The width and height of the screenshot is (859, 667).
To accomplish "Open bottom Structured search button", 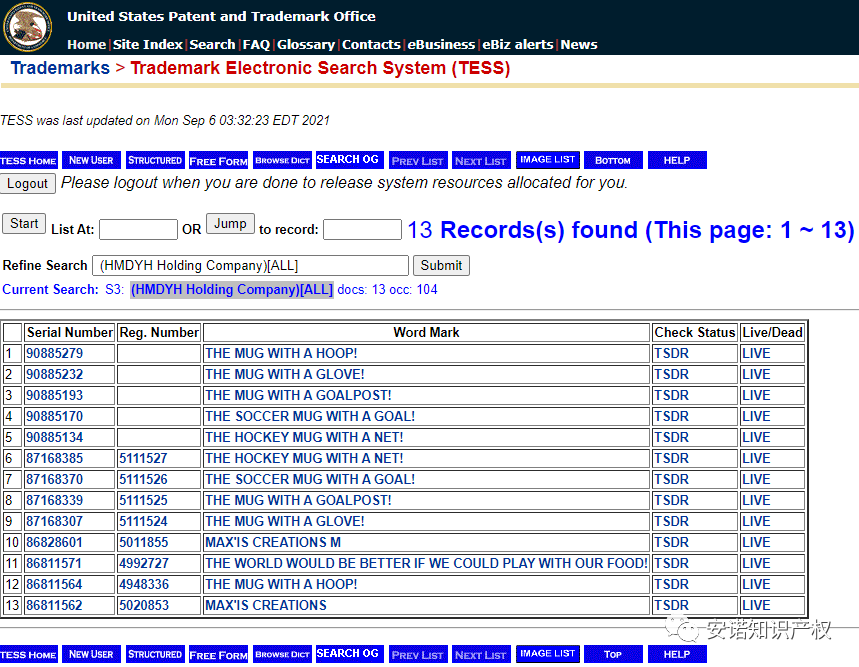I will coord(155,654).
